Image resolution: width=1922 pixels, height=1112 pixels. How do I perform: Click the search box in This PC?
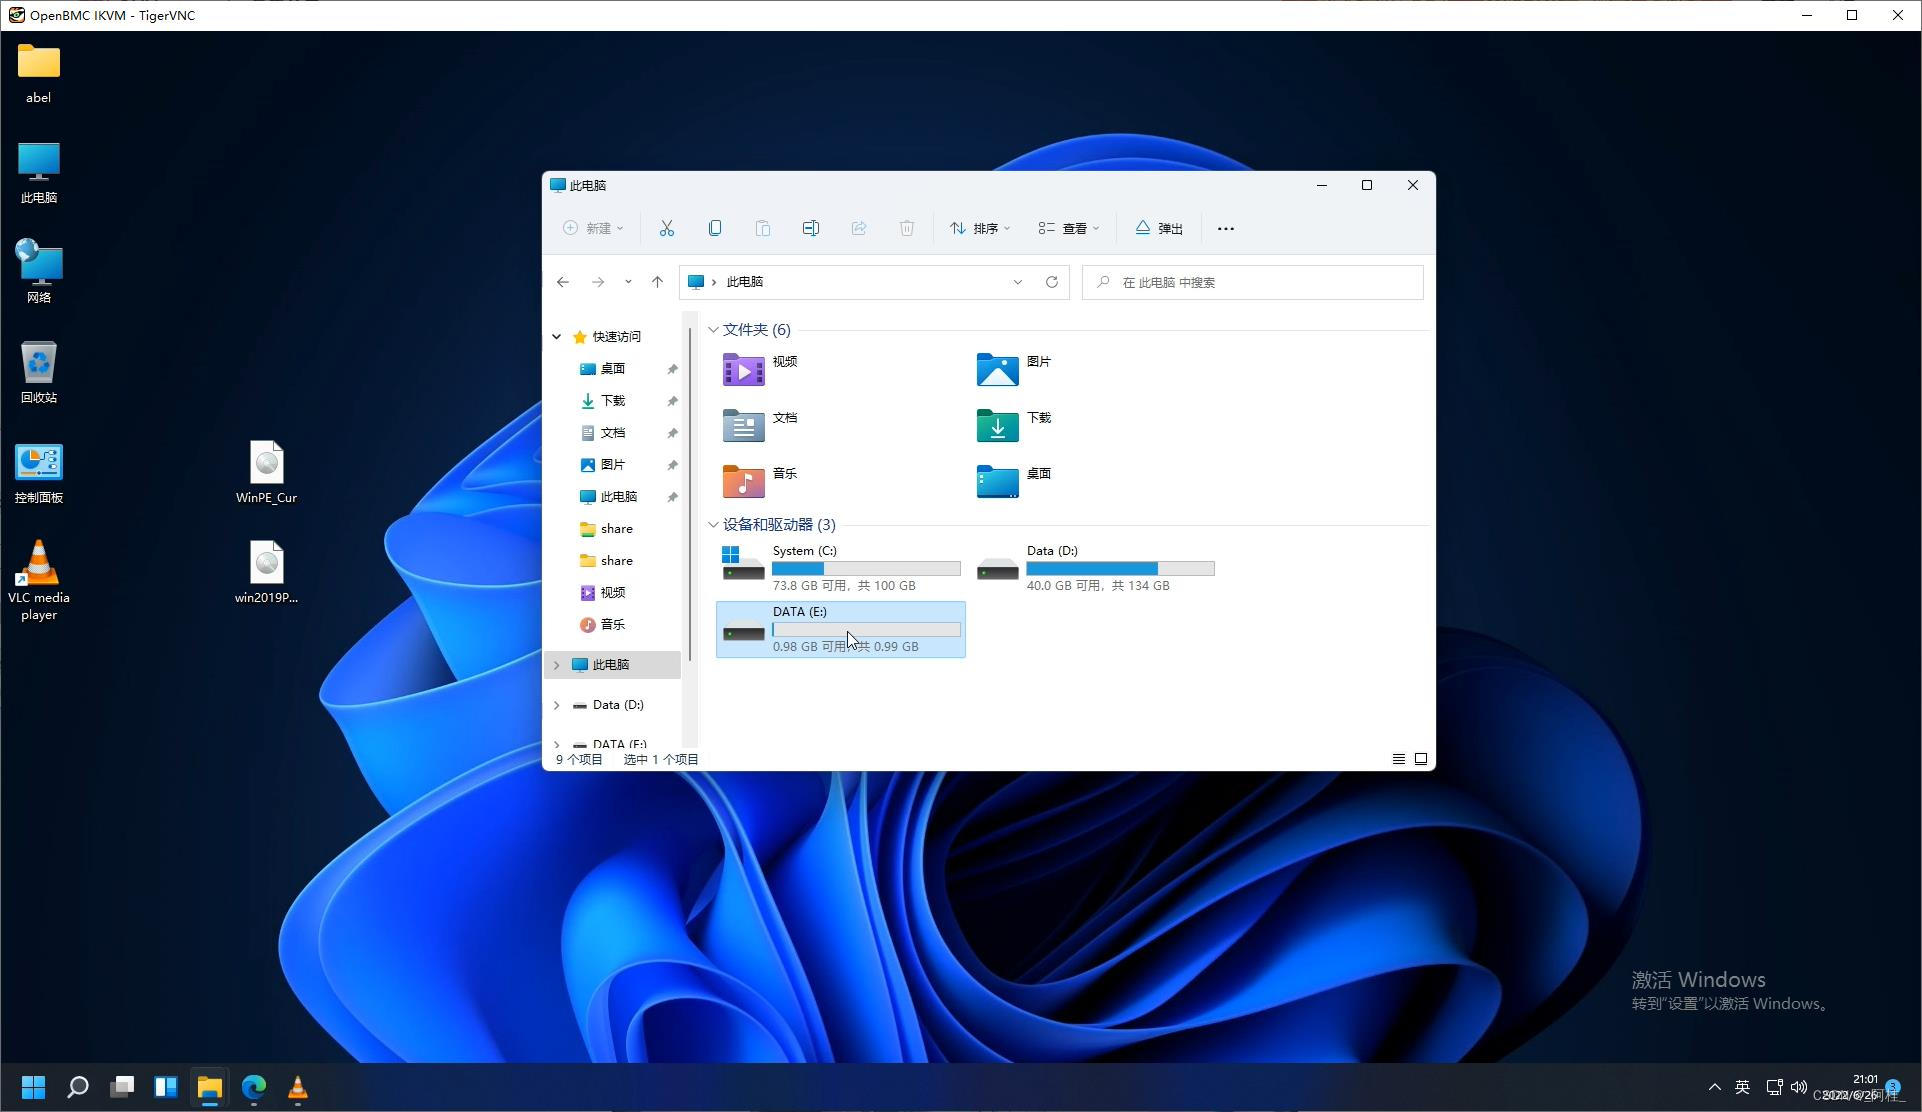coord(1253,282)
